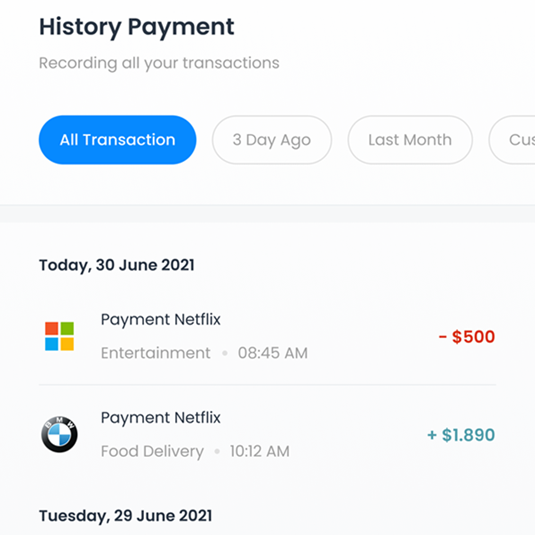Choose the Last Month filter

[410, 140]
